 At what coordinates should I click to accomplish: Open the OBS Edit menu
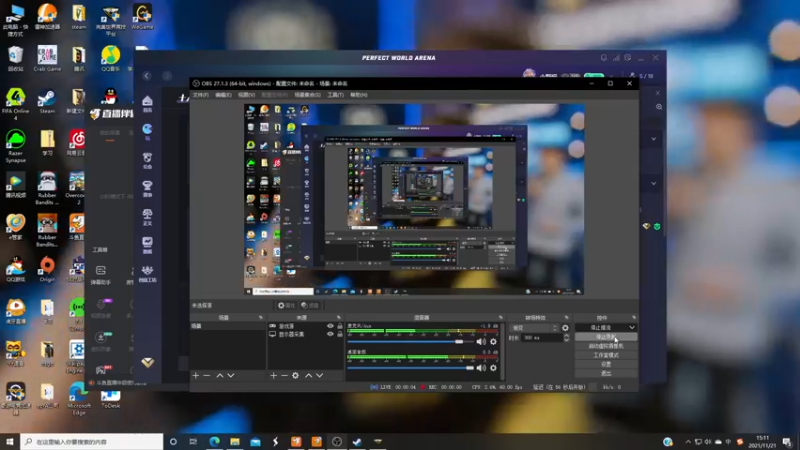[x=223, y=95]
